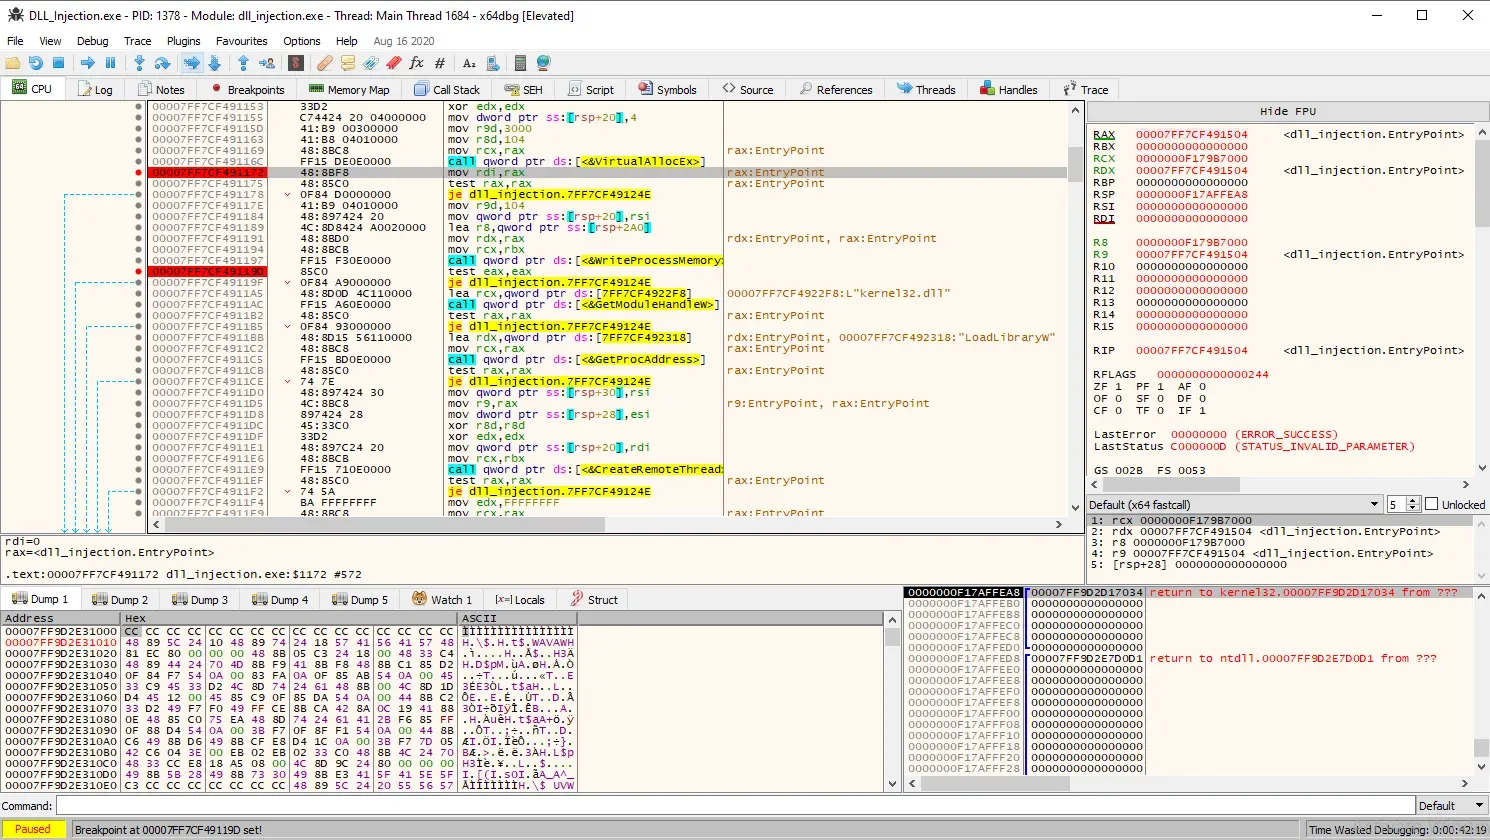The width and height of the screenshot is (1490, 840).
Task: Click the Run arrow icon
Action: pyautogui.click(x=88, y=63)
